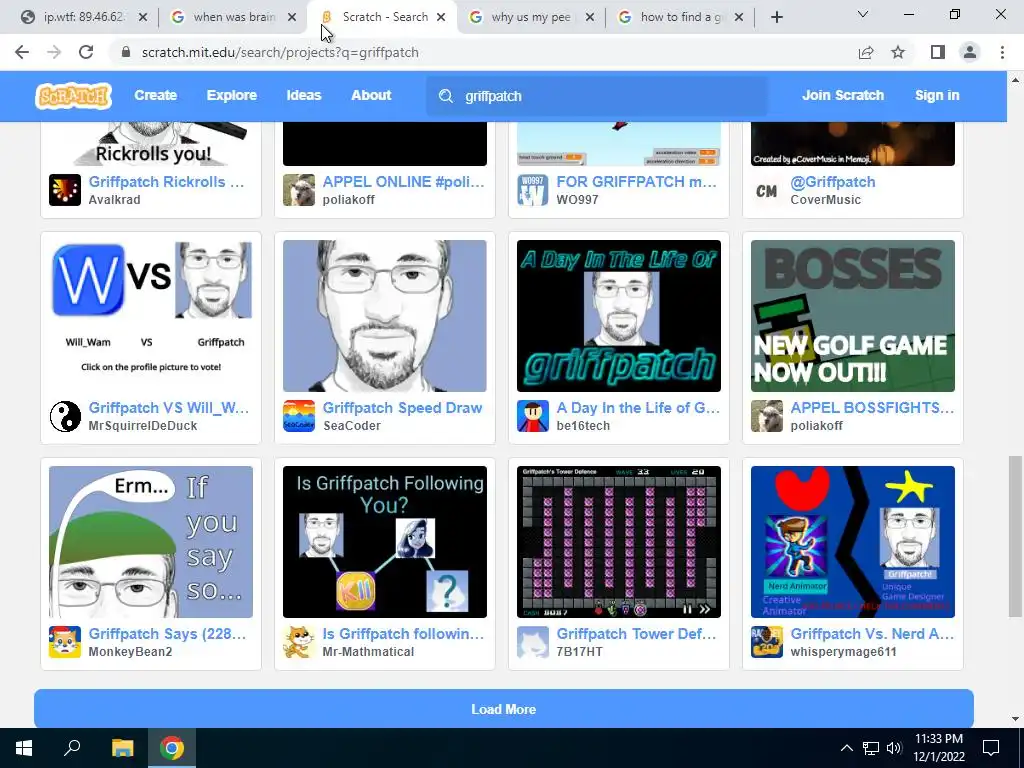Open the Chrome profile avatar icon
This screenshot has height=768, width=1024.
pos(970,52)
